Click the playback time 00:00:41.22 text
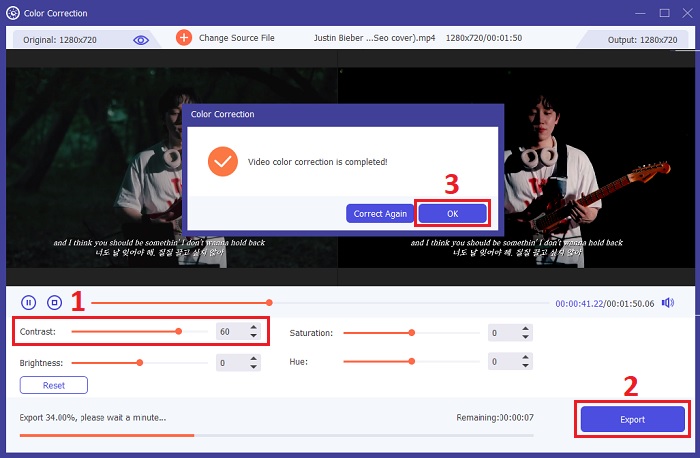700x458 pixels. [579, 304]
